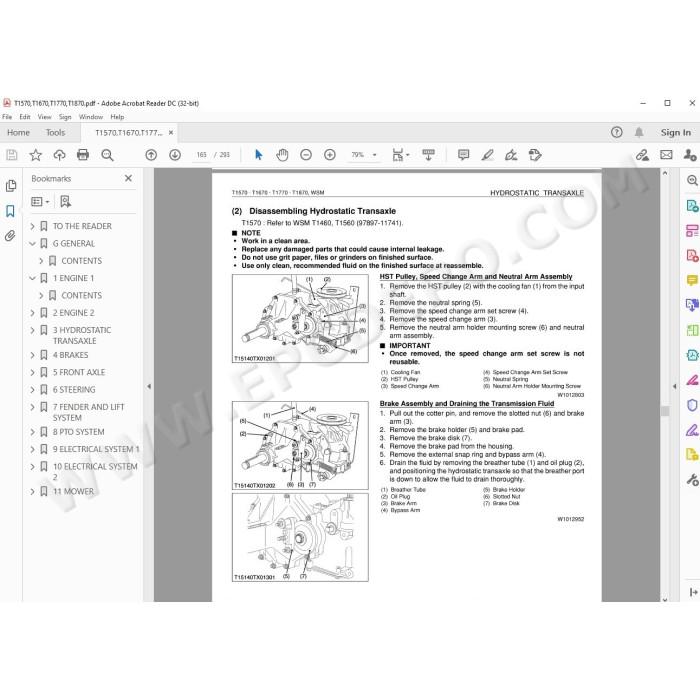This screenshot has width=700, height=700.
Task: Open the Attachments paperclip panel
Action: pyautogui.click(x=10, y=235)
